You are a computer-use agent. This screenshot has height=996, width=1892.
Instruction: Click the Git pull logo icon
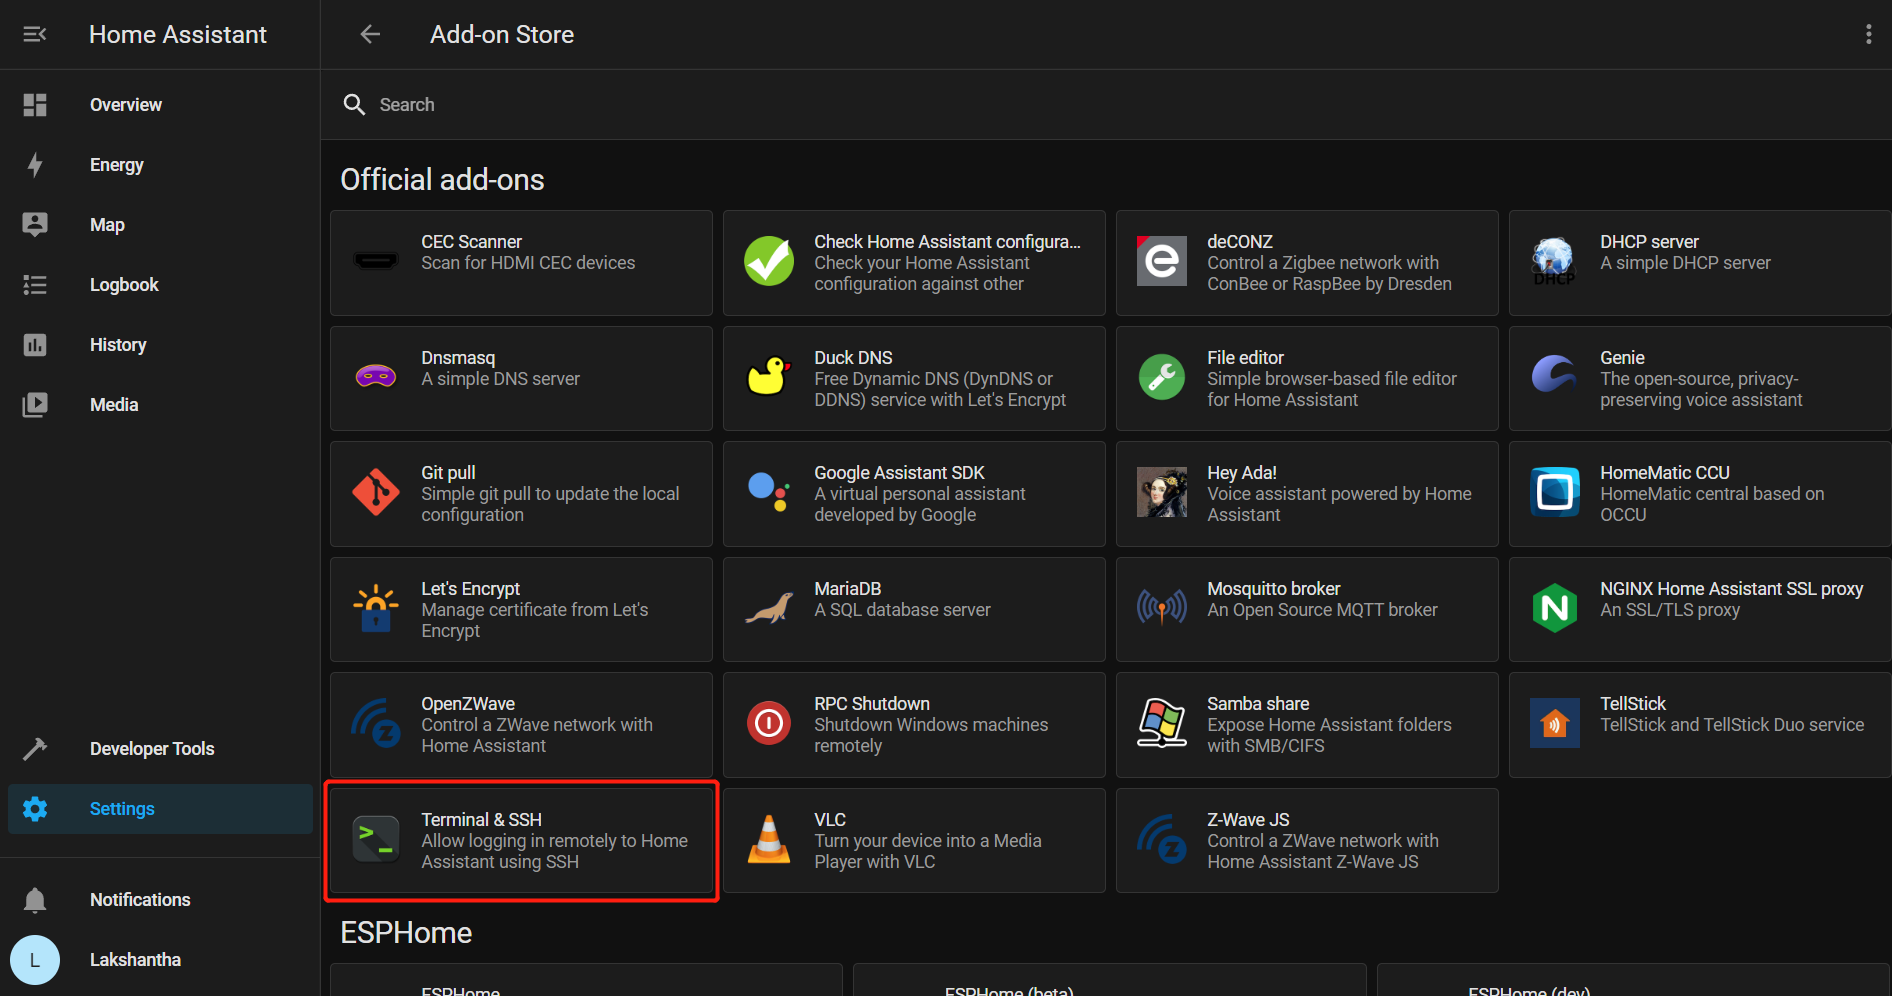point(376,492)
